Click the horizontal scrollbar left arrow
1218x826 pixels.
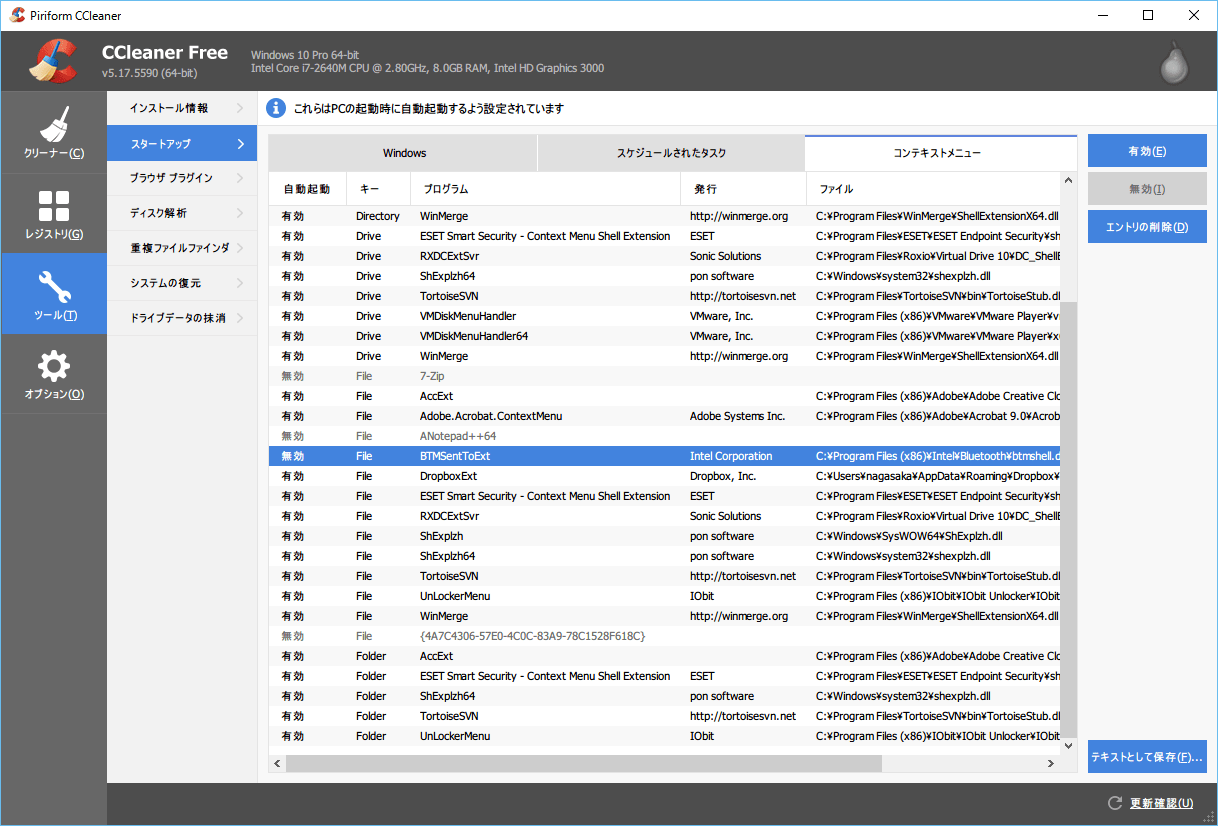pos(277,764)
